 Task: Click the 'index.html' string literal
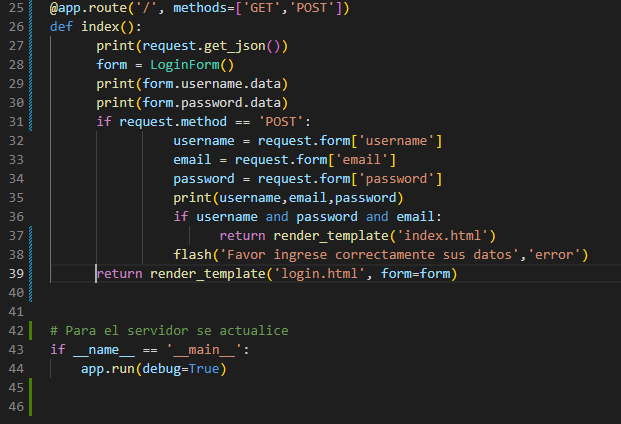click(442, 236)
